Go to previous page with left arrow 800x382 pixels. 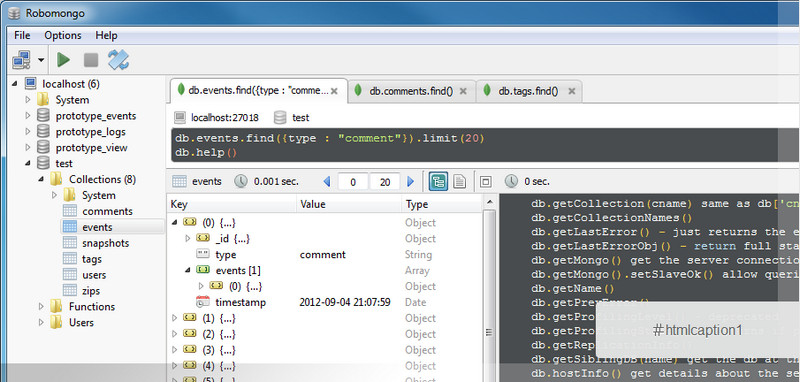(x=327, y=181)
